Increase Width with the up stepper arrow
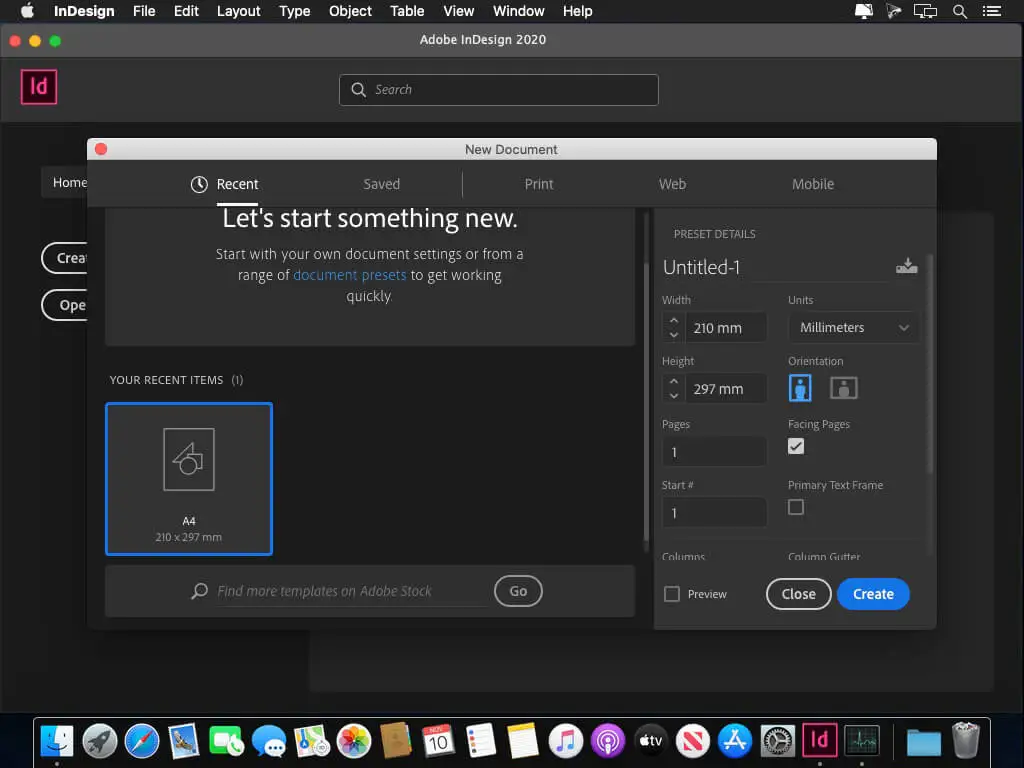The height and width of the screenshot is (768, 1024). click(x=673, y=321)
